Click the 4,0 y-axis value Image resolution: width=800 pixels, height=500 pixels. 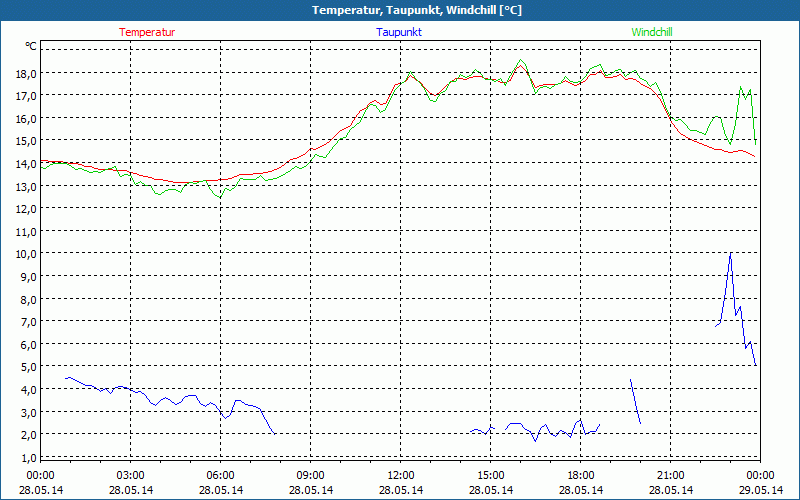28,390
